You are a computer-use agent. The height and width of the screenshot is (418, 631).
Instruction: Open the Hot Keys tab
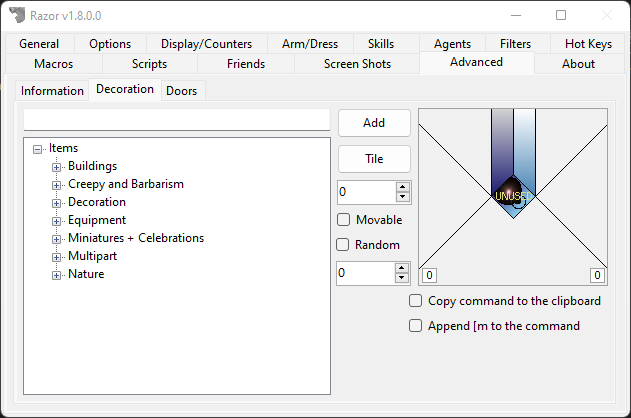pyautogui.click(x=588, y=44)
